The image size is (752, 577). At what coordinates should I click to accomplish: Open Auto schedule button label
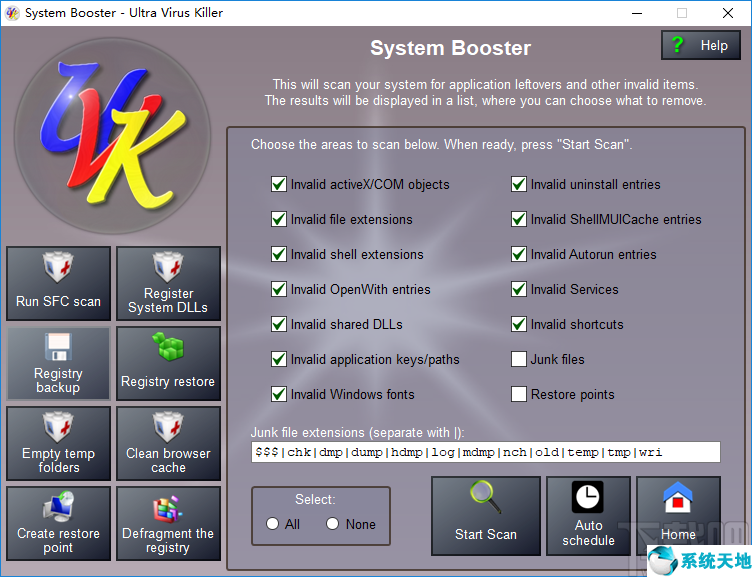click(x=588, y=533)
